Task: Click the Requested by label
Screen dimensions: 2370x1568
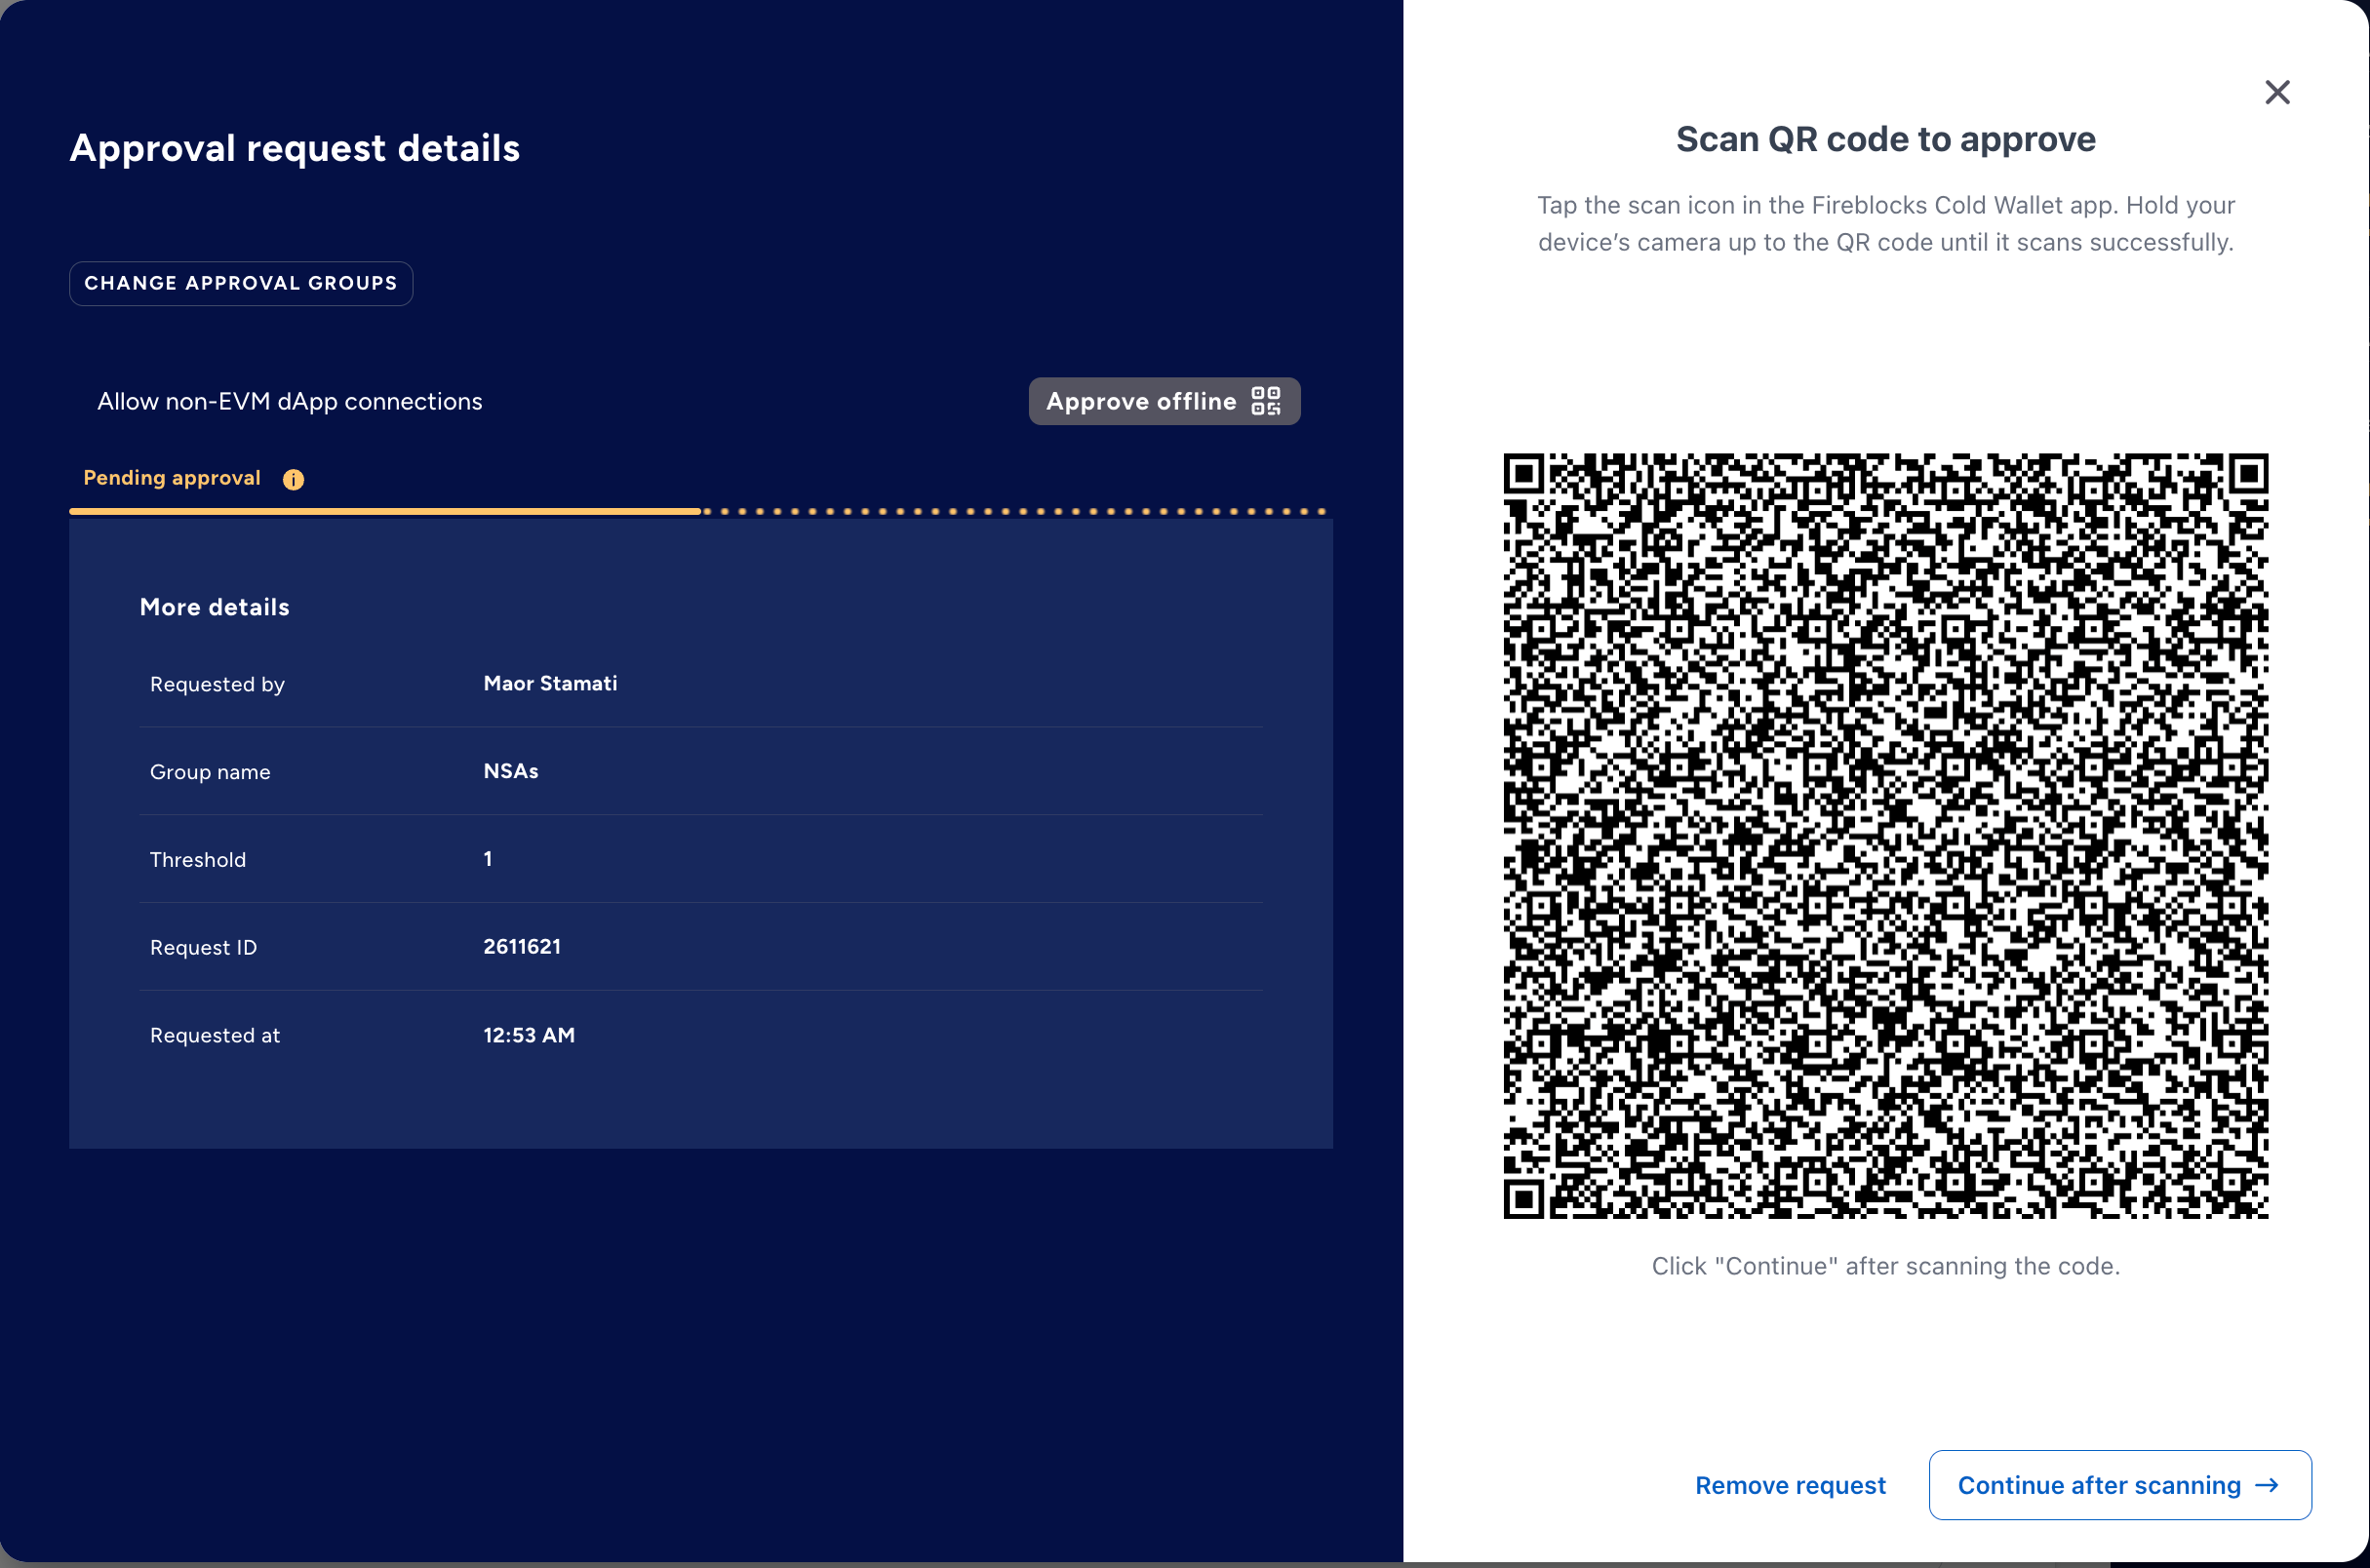Action: [x=217, y=684]
